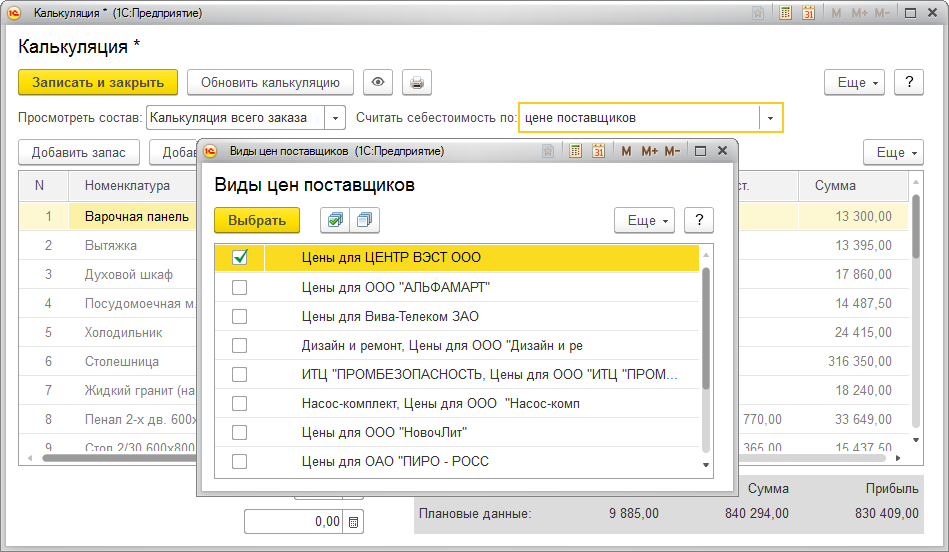949x552 pixels.
Task: Open calculator icon in dialog title bar
Action: click(575, 151)
